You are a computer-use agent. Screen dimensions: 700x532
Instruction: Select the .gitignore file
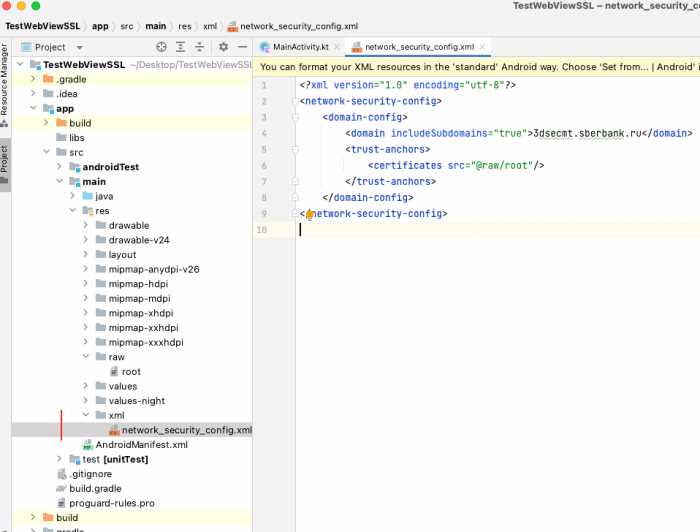pos(84,474)
